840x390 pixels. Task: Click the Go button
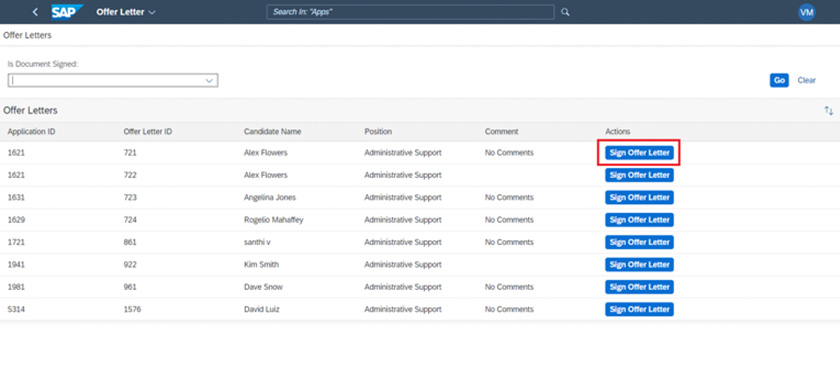779,80
